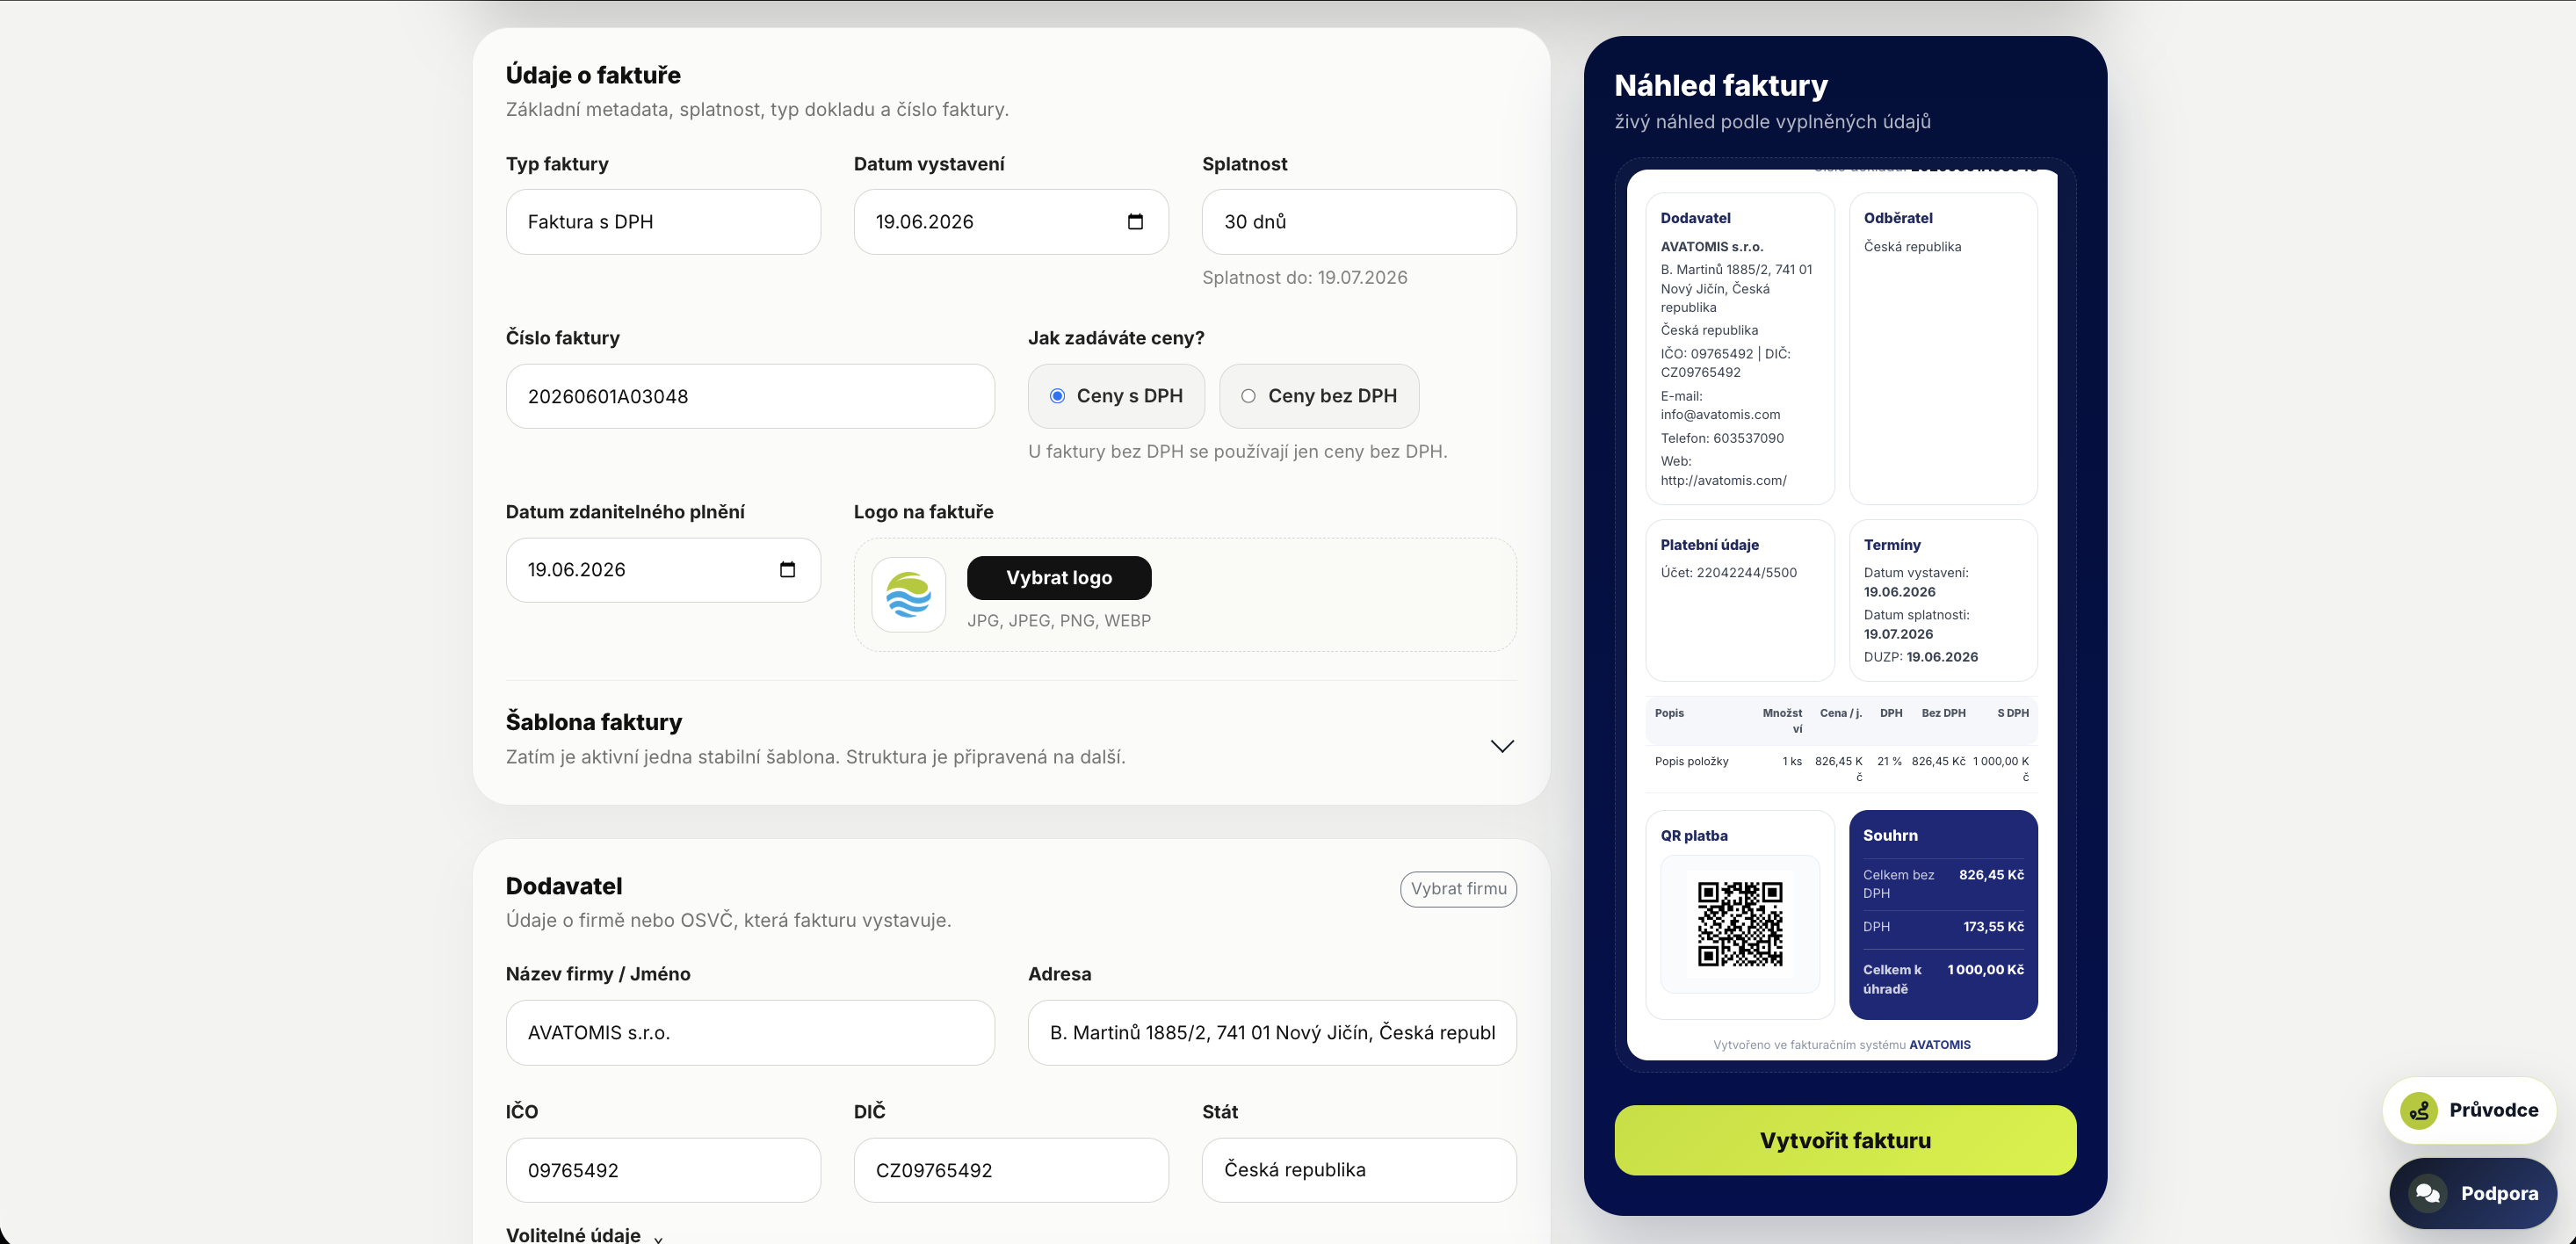Click the QR platba code image
2576x1244 pixels.
[1740, 924]
